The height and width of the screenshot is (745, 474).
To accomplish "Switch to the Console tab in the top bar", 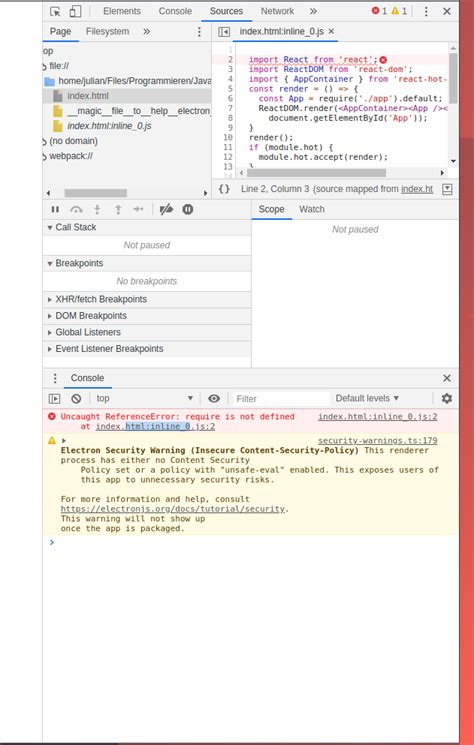I will click(175, 11).
